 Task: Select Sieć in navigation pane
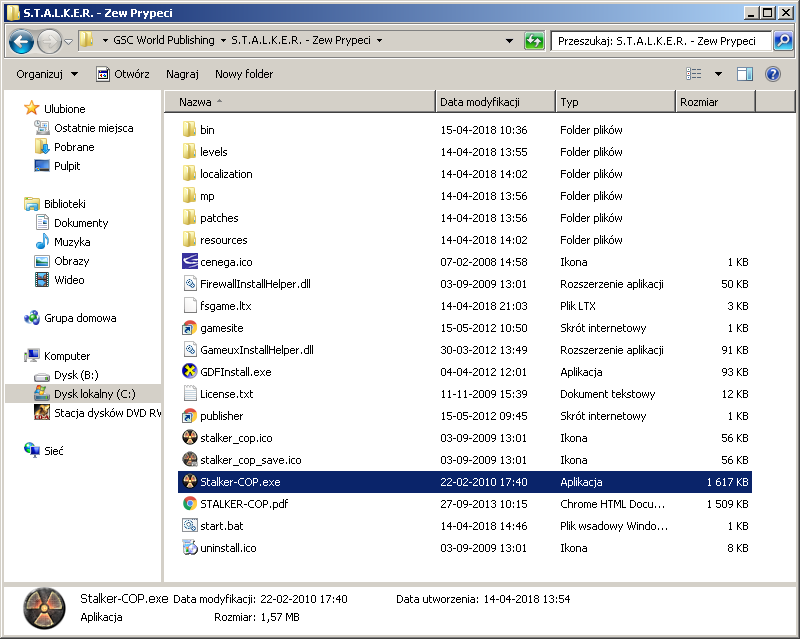pyautogui.click(x=43, y=451)
